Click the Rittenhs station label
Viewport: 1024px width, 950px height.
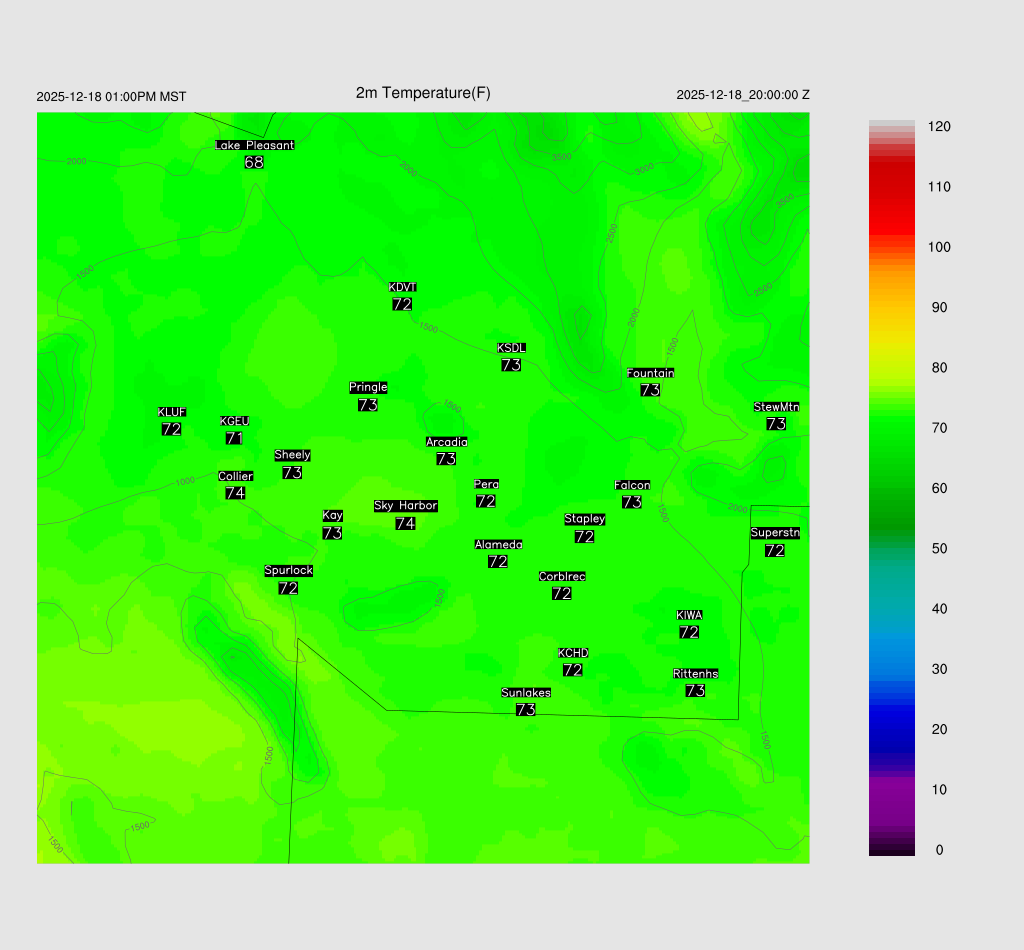click(x=696, y=674)
